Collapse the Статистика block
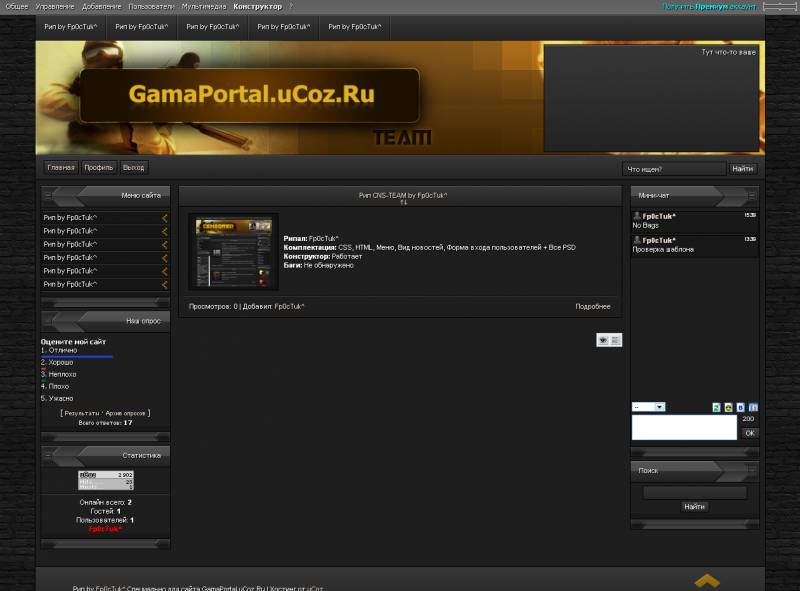Image resolution: width=800 pixels, height=591 pixels. click(47, 455)
